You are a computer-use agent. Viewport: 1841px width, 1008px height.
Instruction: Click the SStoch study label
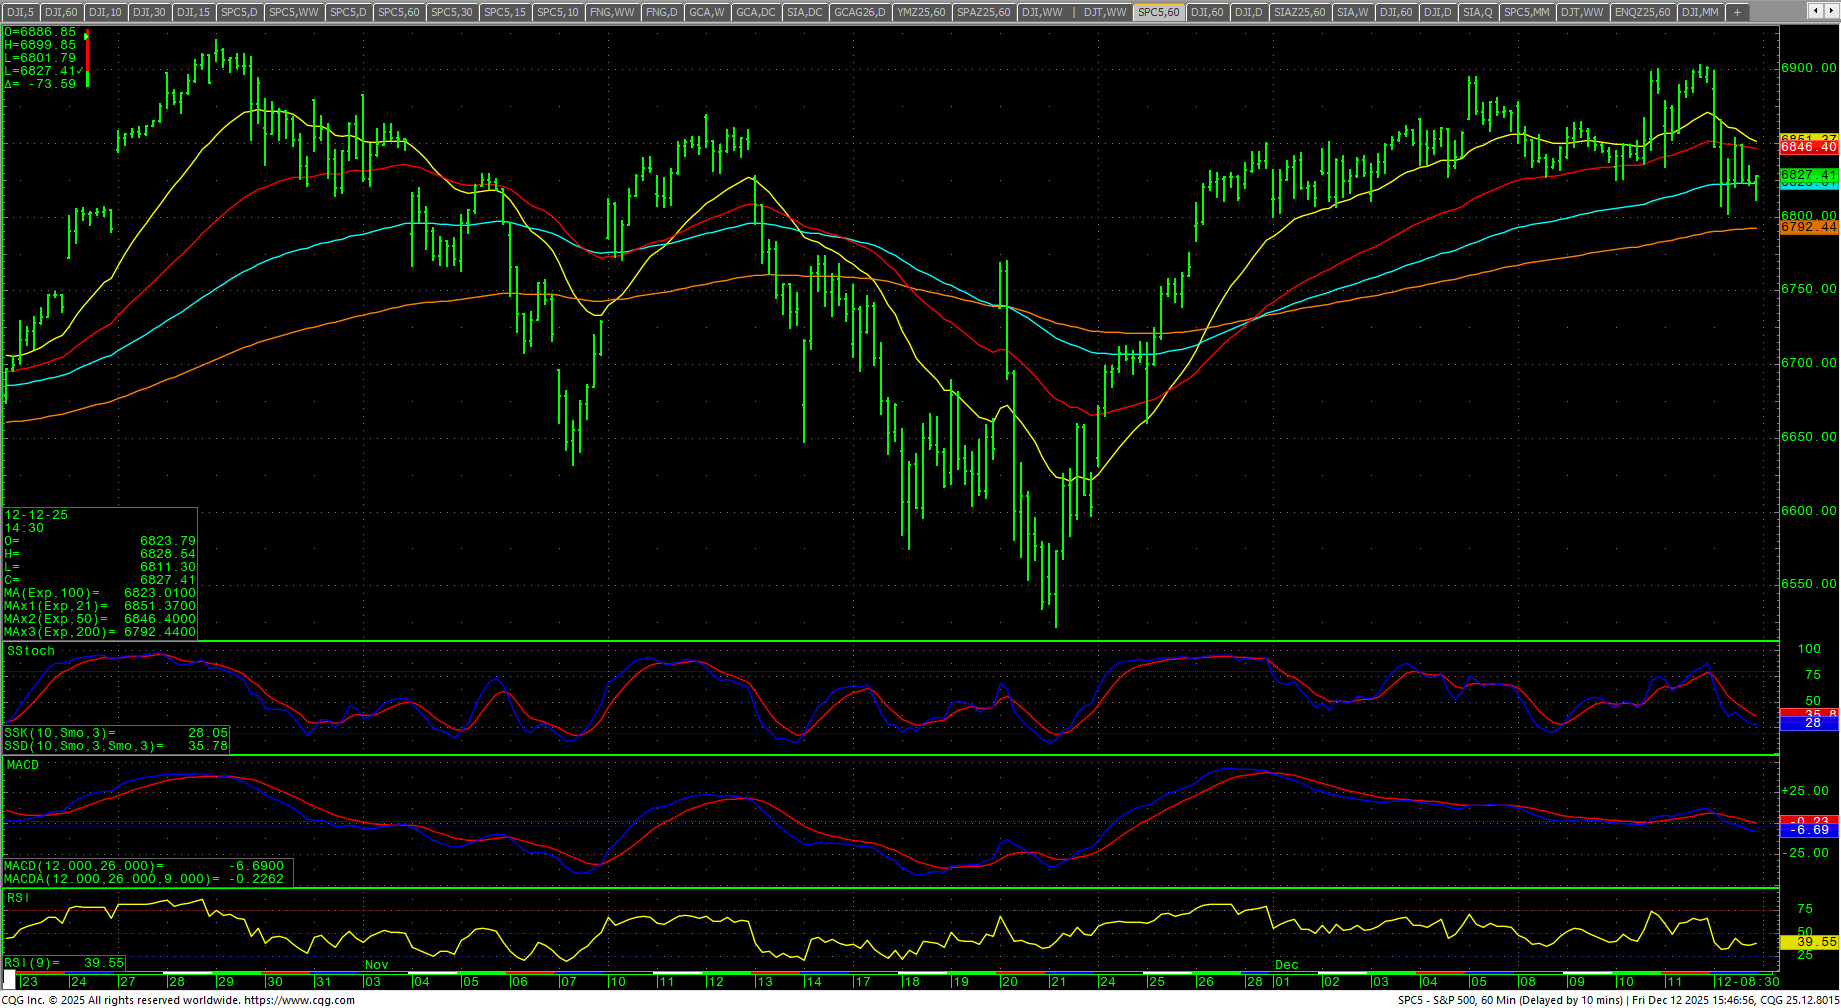tap(31, 651)
